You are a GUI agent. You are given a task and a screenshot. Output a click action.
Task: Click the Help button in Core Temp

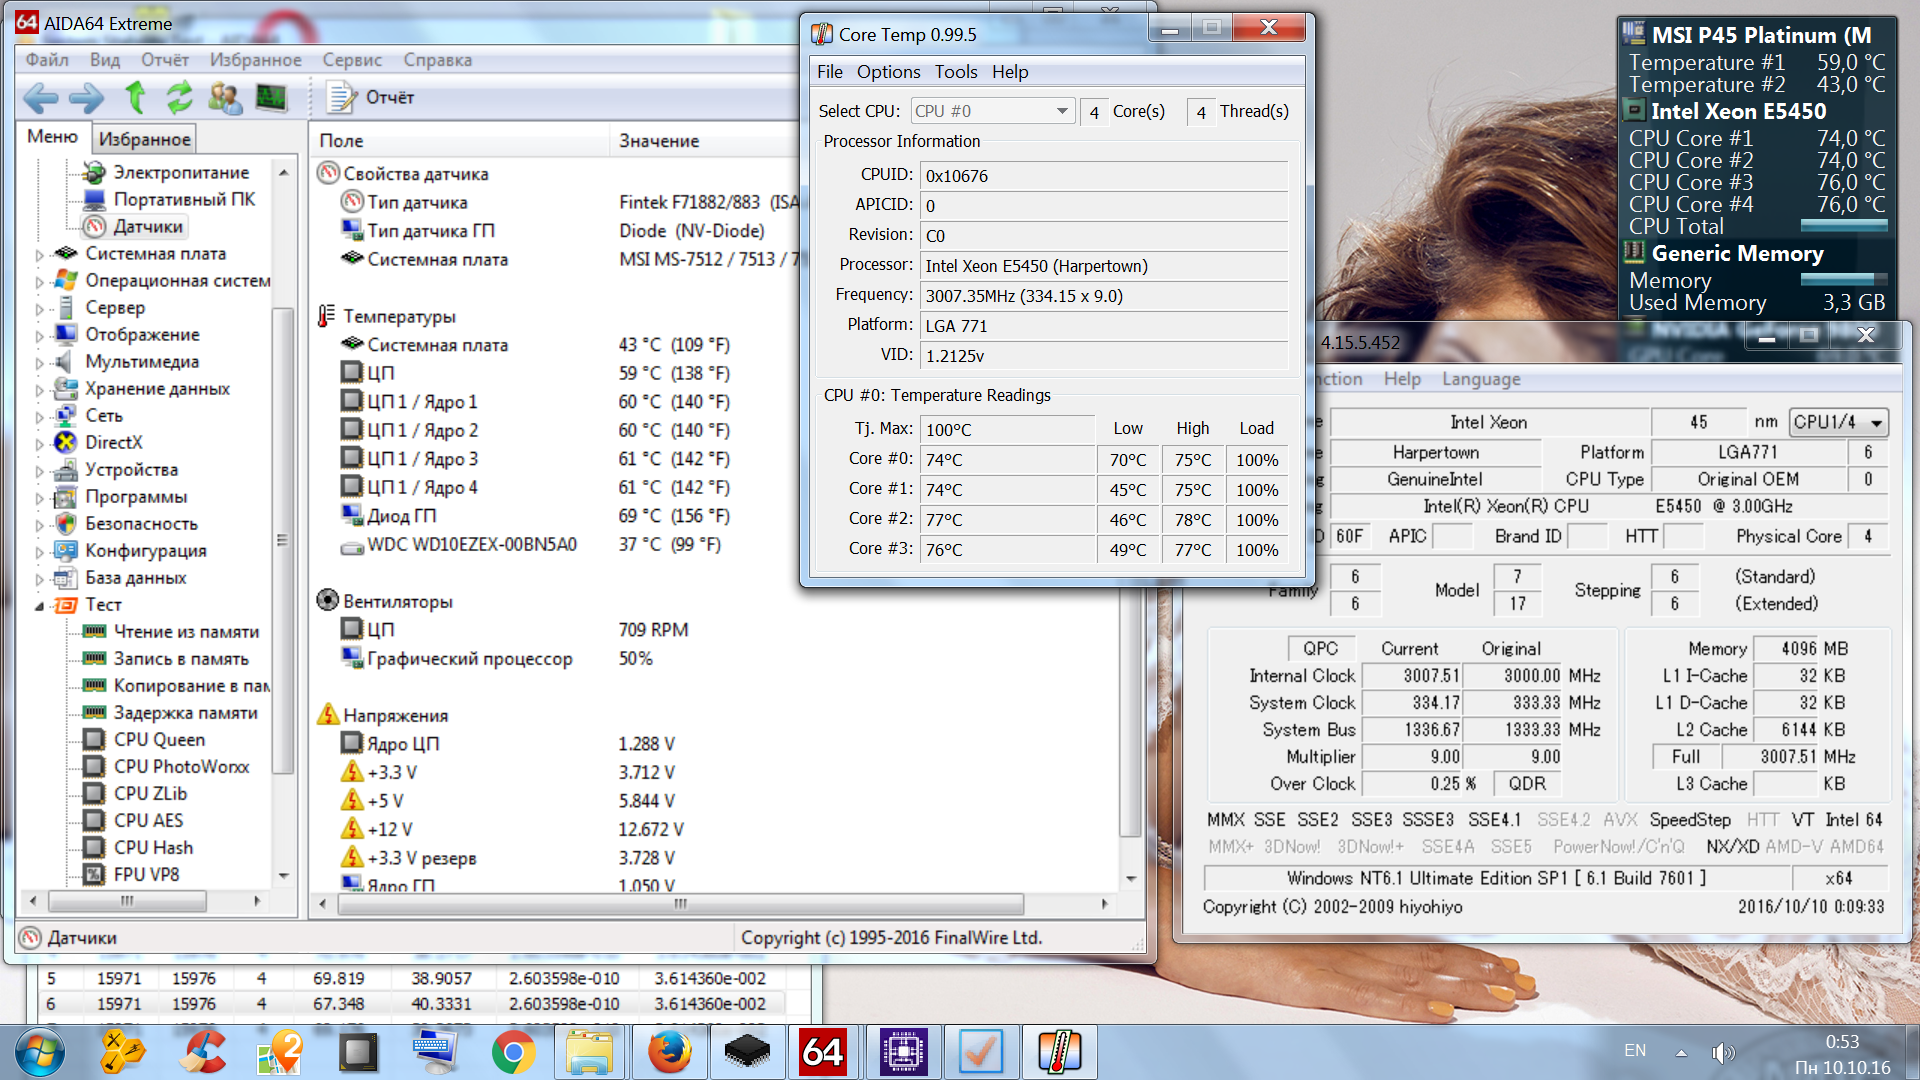(x=1010, y=69)
